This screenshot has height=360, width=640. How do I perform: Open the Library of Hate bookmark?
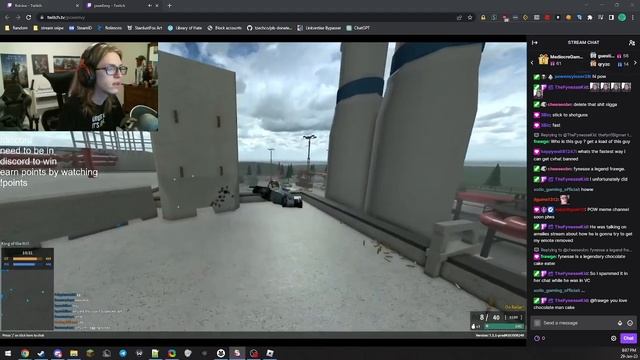(x=185, y=28)
